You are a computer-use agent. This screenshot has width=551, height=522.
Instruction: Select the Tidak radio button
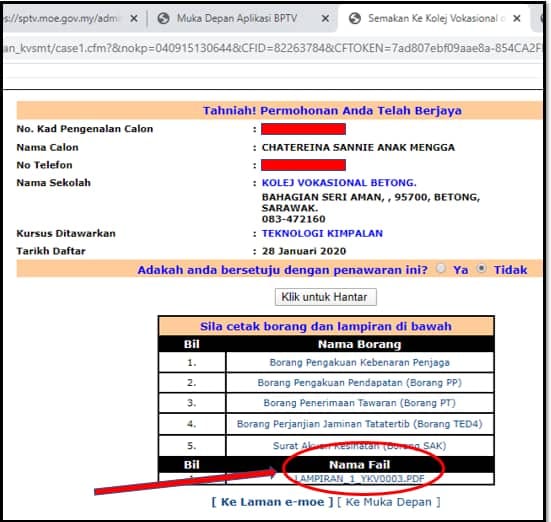click(x=481, y=269)
